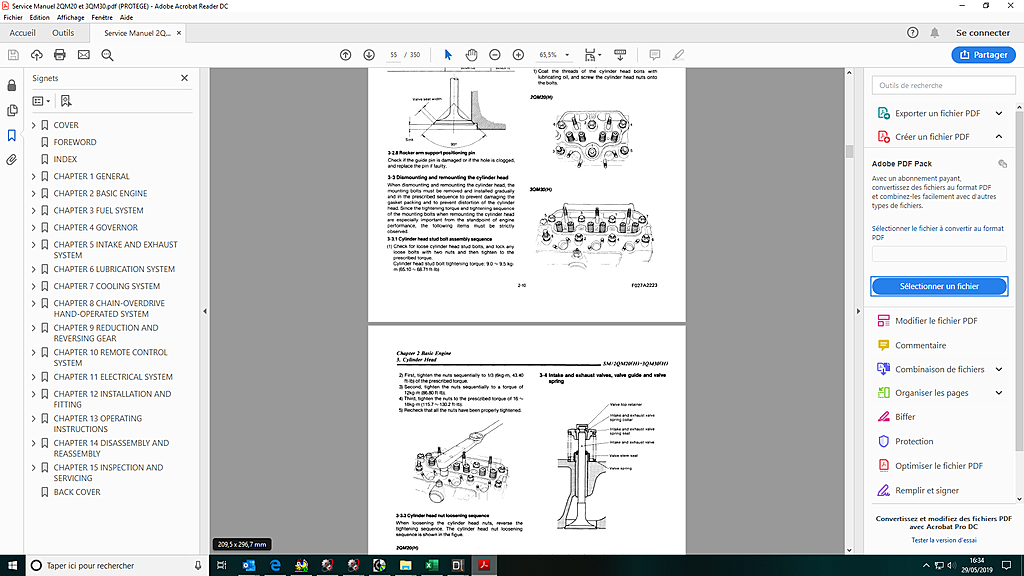Expand CHAPTER 6 LUBRICATION SYSTEM bookmark
Image resolution: width=1024 pixels, height=576 pixels.
(34, 269)
